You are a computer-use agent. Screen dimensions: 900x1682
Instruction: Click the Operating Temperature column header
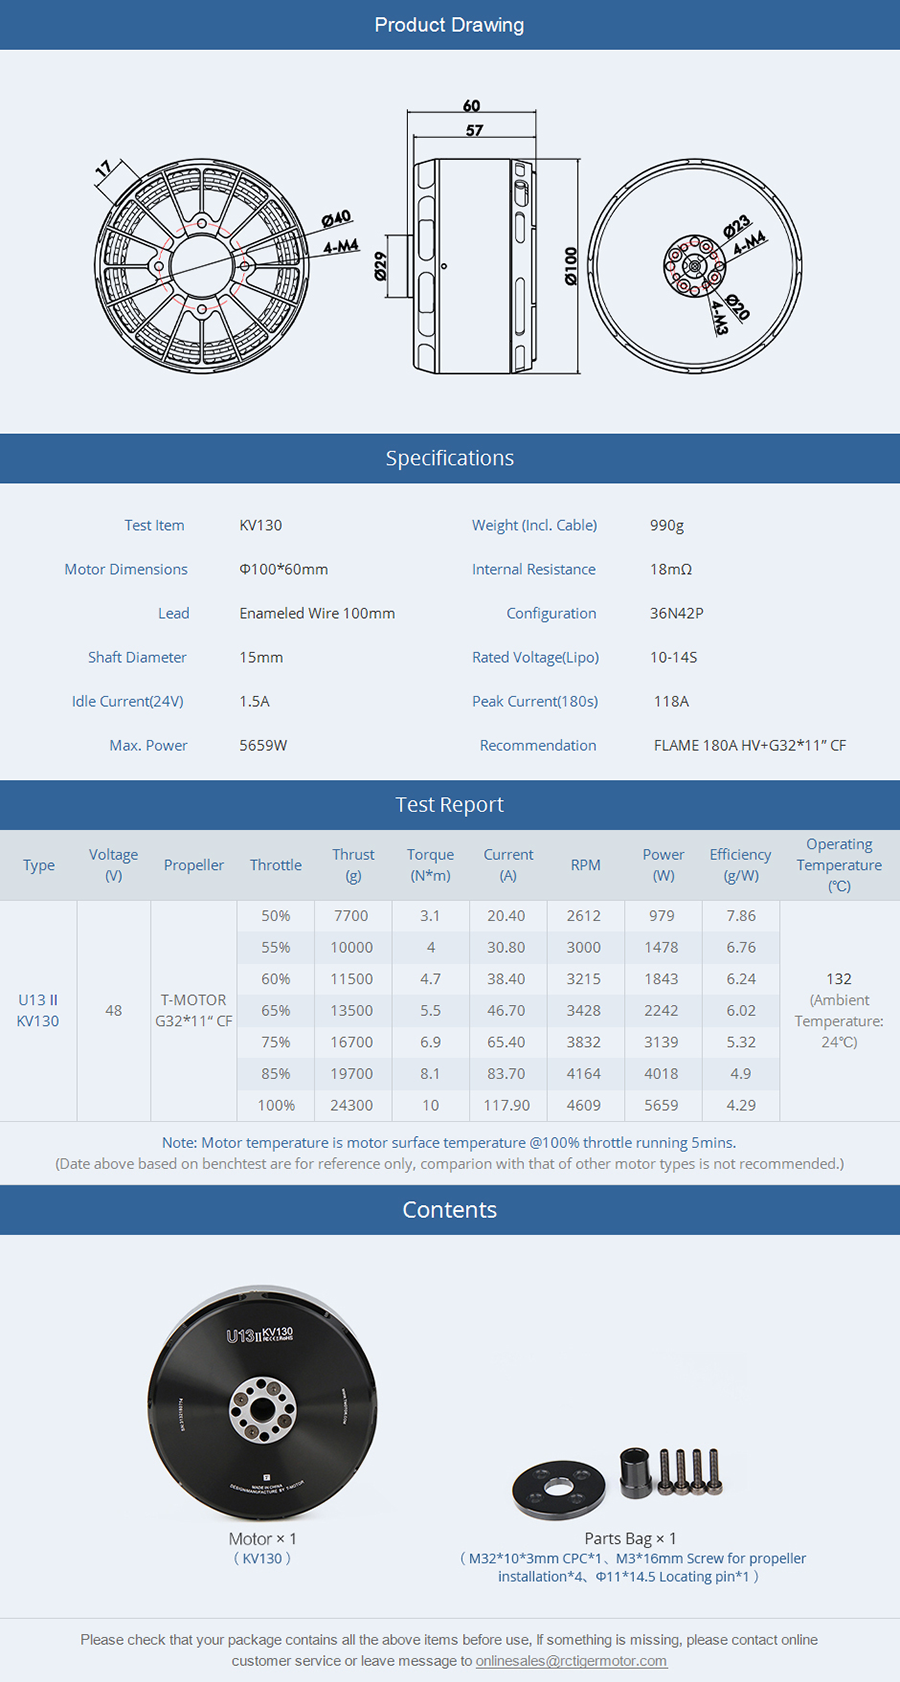[839, 865]
